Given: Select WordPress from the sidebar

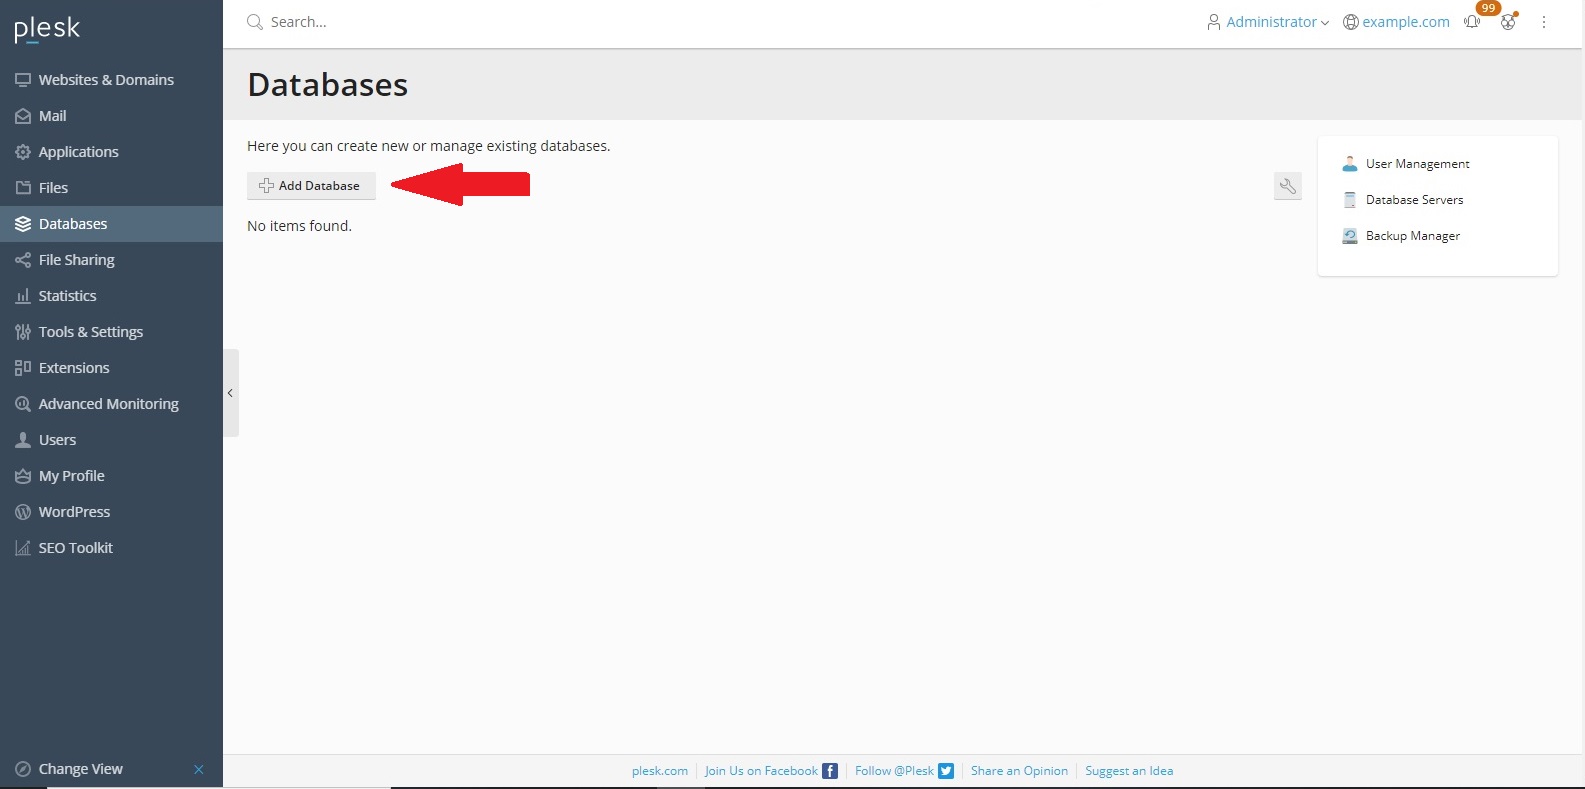Looking at the screenshot, I should pos(74,512).
